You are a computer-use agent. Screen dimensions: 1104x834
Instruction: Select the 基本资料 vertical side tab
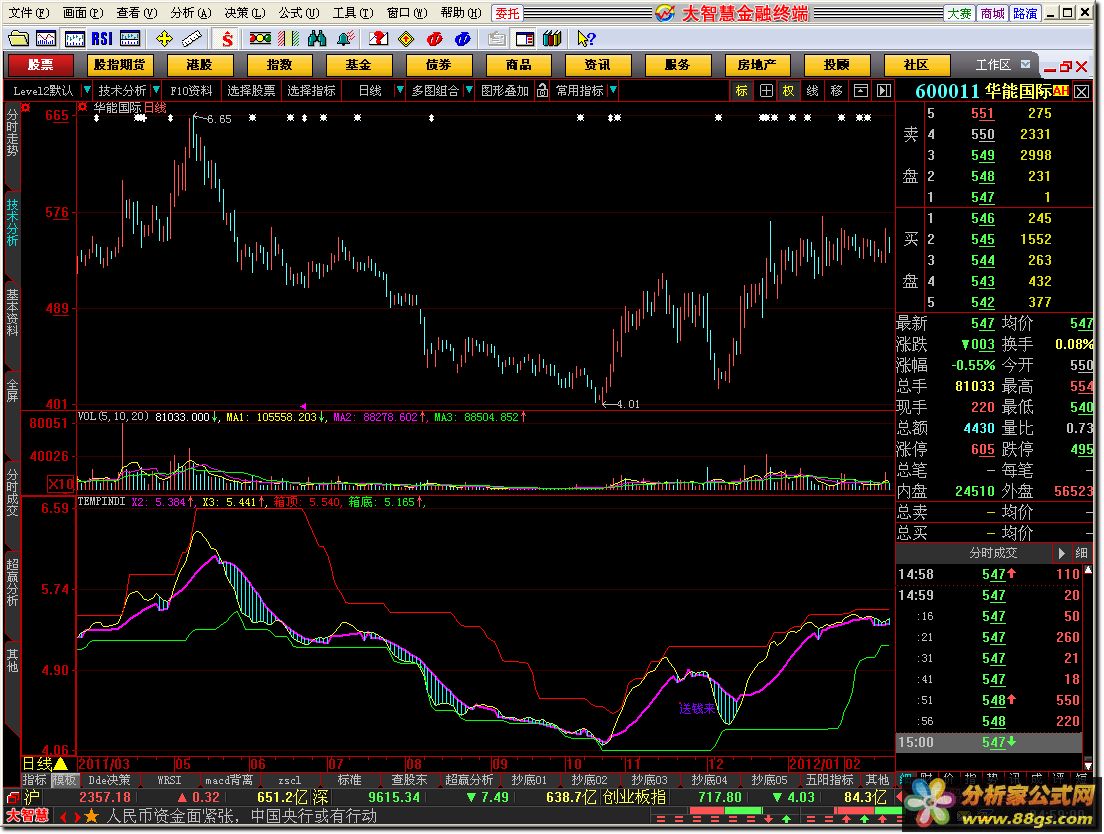[x=12, y=312]
